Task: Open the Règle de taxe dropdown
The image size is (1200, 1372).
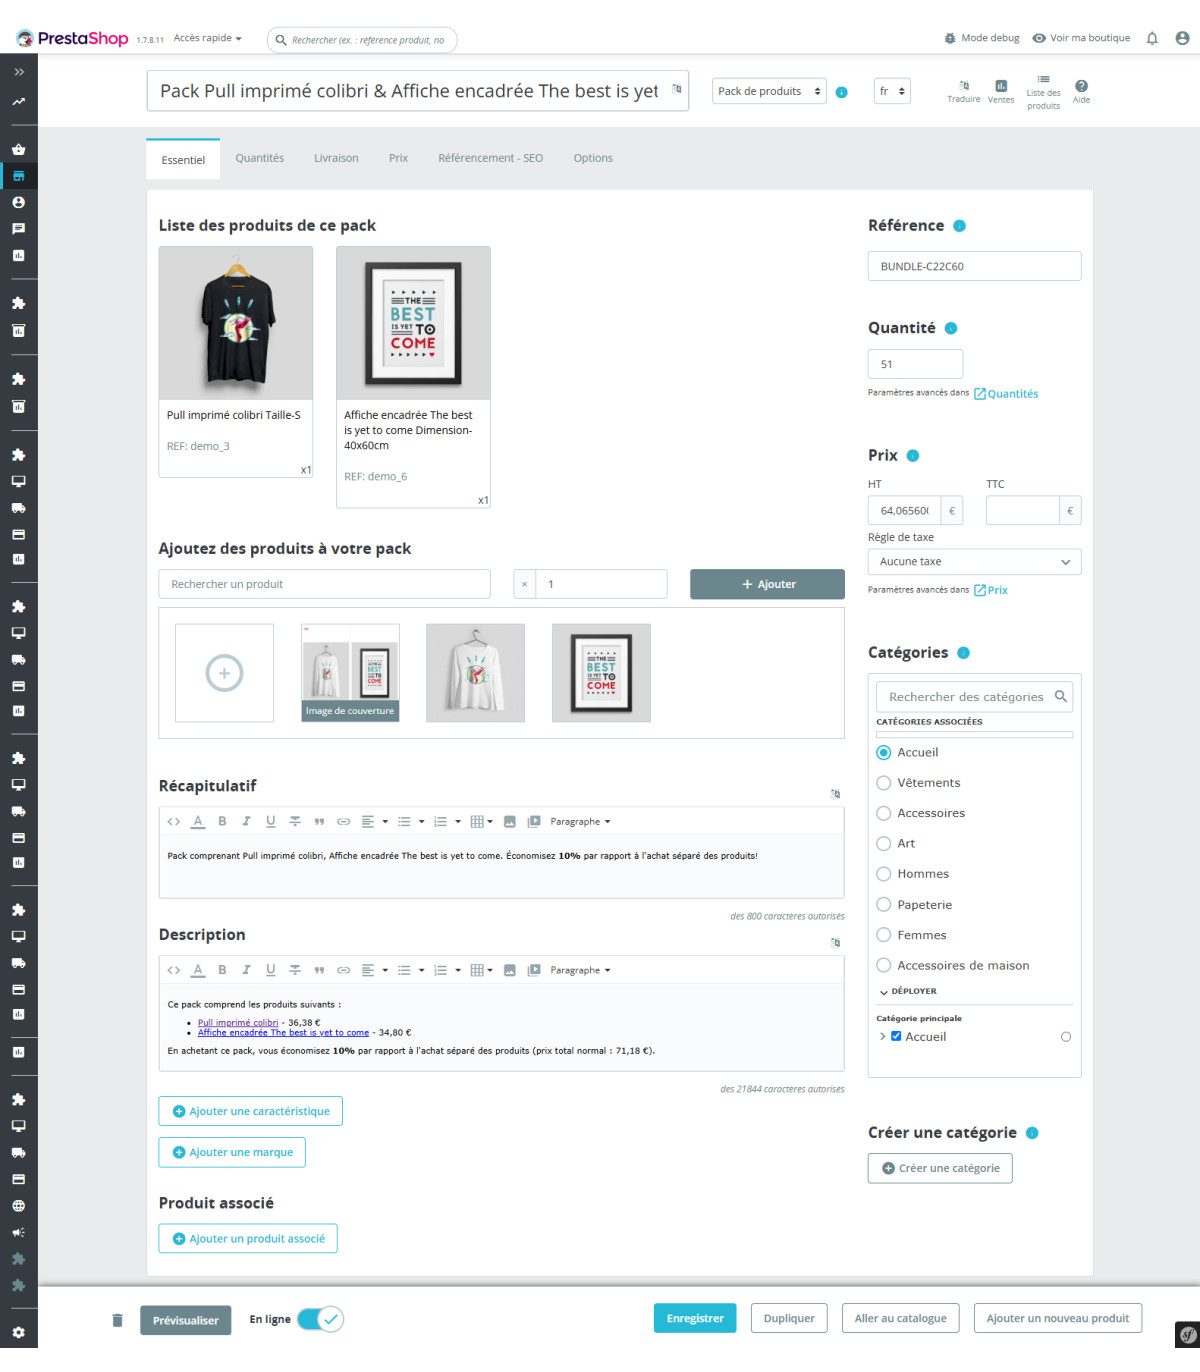Action: [x=974, y=562]
